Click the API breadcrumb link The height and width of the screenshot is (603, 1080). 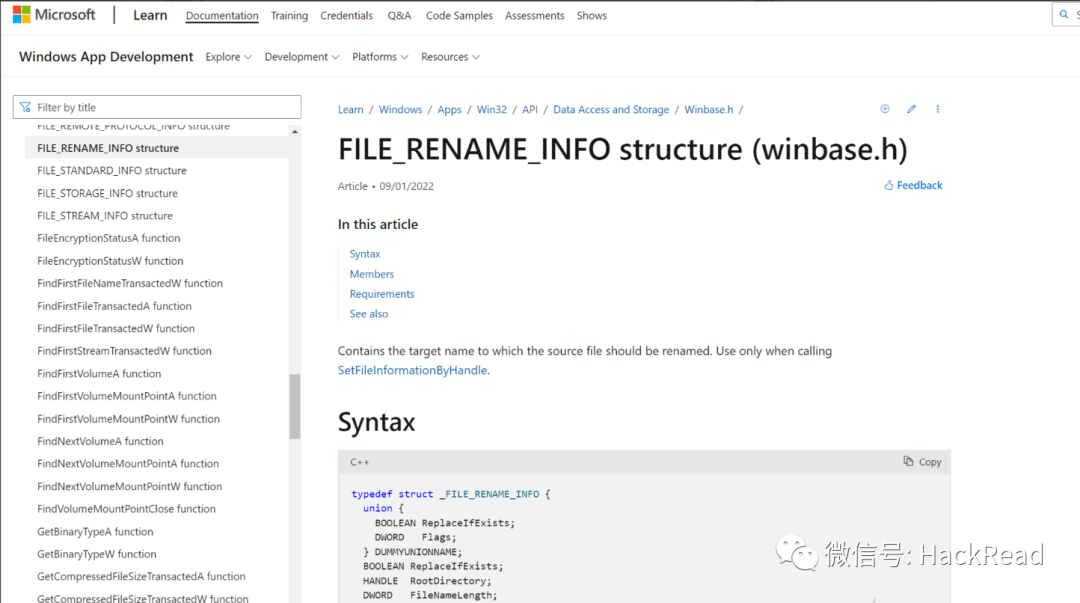tap(530, 110)
